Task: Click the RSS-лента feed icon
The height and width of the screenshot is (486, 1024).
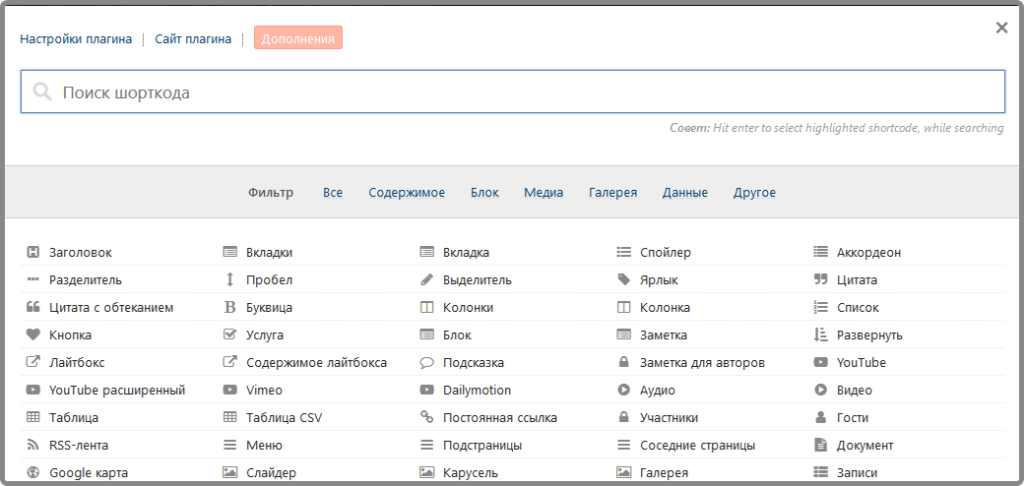Action: (x=33, y=445)
